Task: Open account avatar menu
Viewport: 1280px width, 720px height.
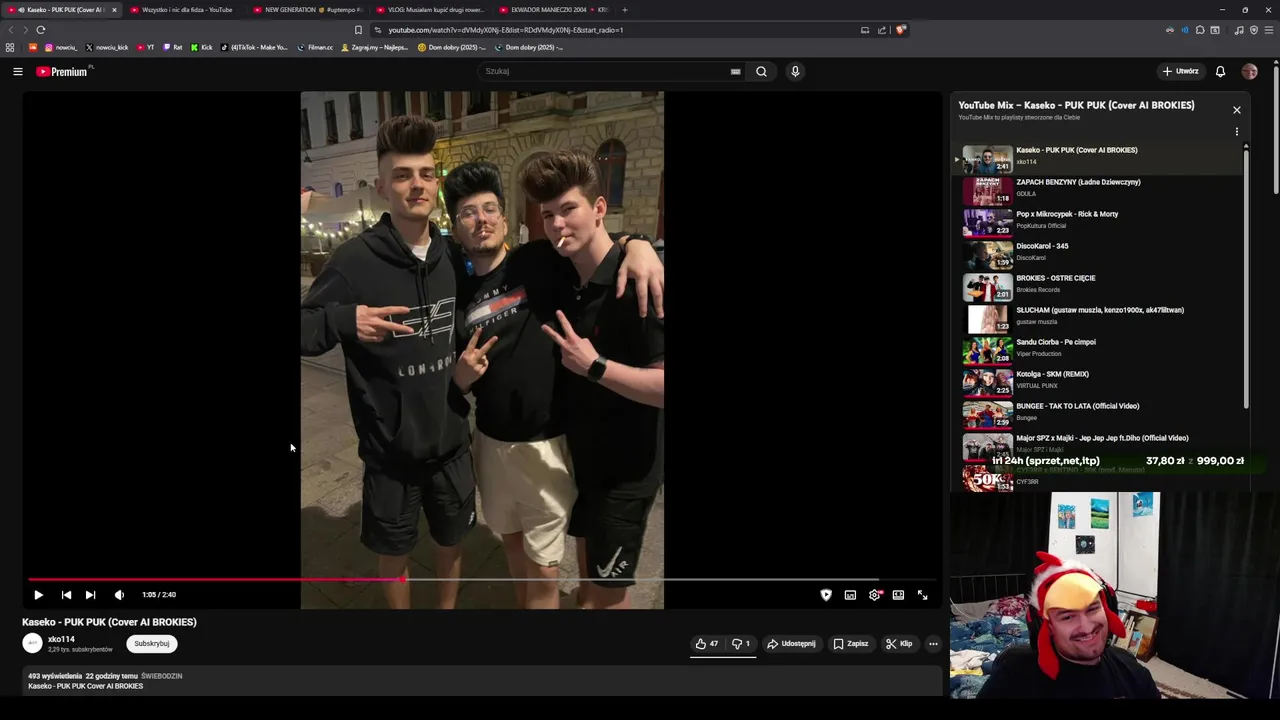Action: point(1249,71)
